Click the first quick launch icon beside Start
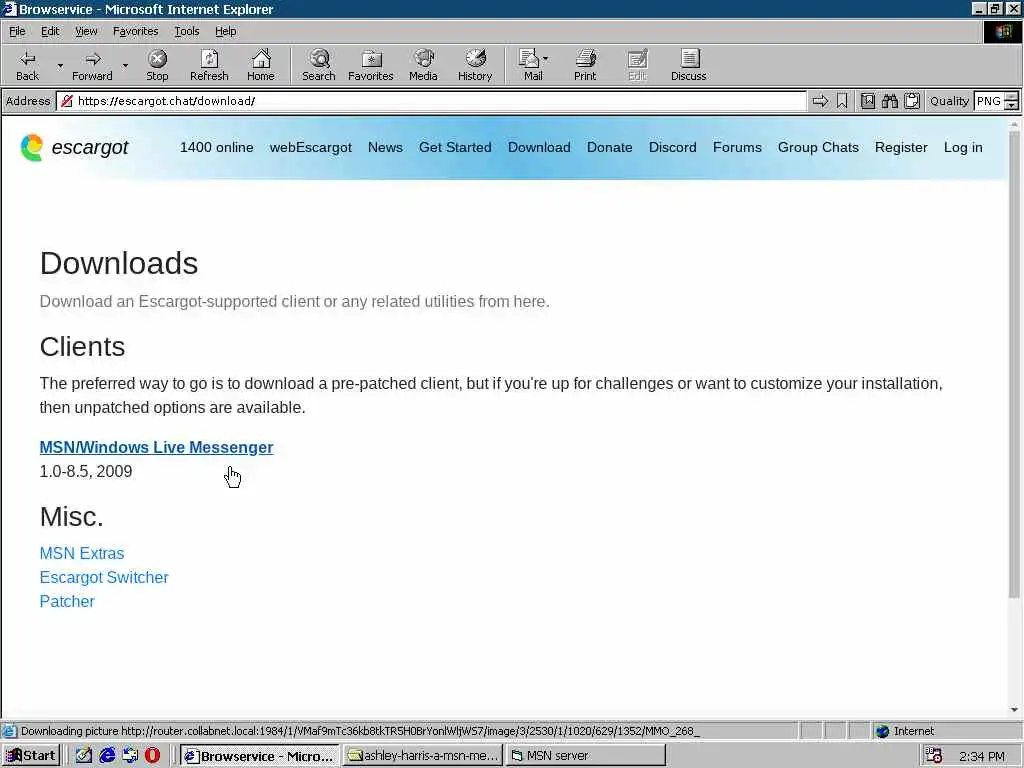 click(84, 756)
